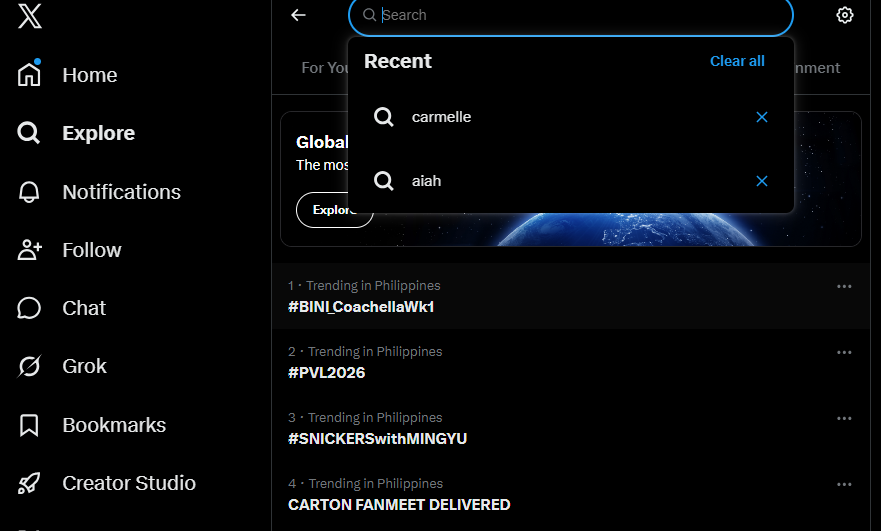The height and width of the screenshot is (531, 881).
Task: Click Clear all recent searches
Action: click(737, 61)
